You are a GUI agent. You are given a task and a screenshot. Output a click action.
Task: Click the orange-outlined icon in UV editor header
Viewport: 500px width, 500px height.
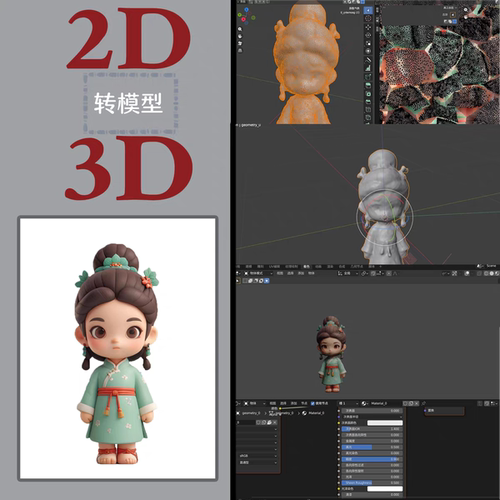(453, 15)
